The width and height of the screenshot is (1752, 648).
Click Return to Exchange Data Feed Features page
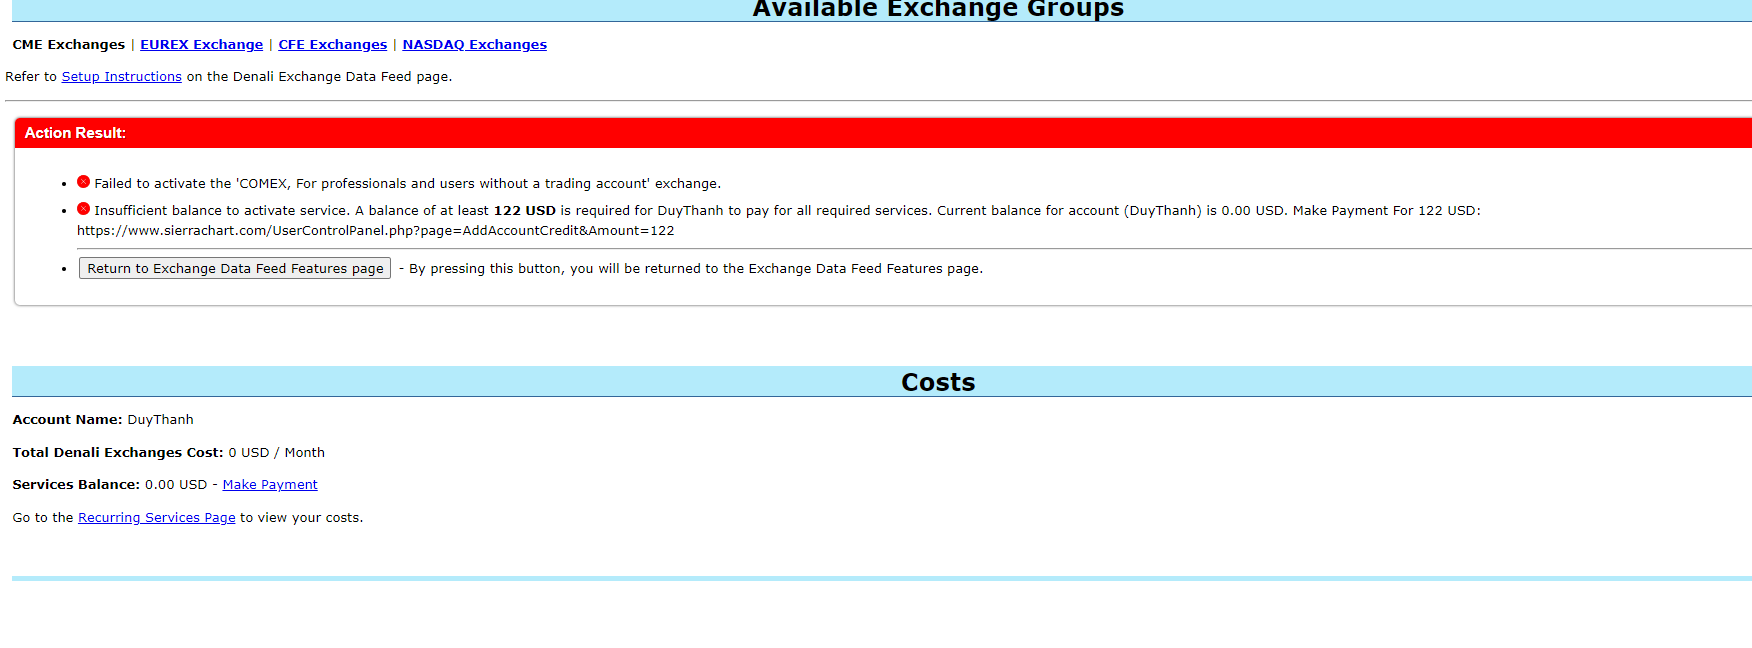tap(235, 268)
